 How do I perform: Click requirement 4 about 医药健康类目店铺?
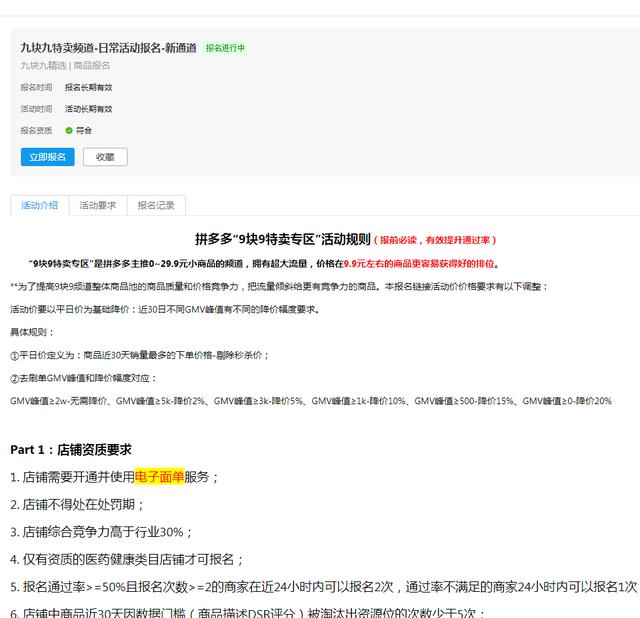[127, 559]
